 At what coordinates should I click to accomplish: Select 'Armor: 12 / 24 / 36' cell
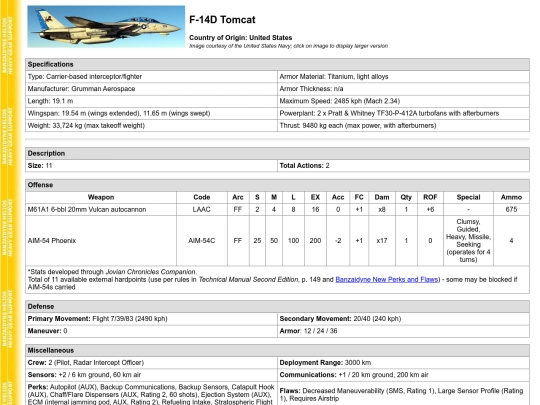tap(403, 331)
